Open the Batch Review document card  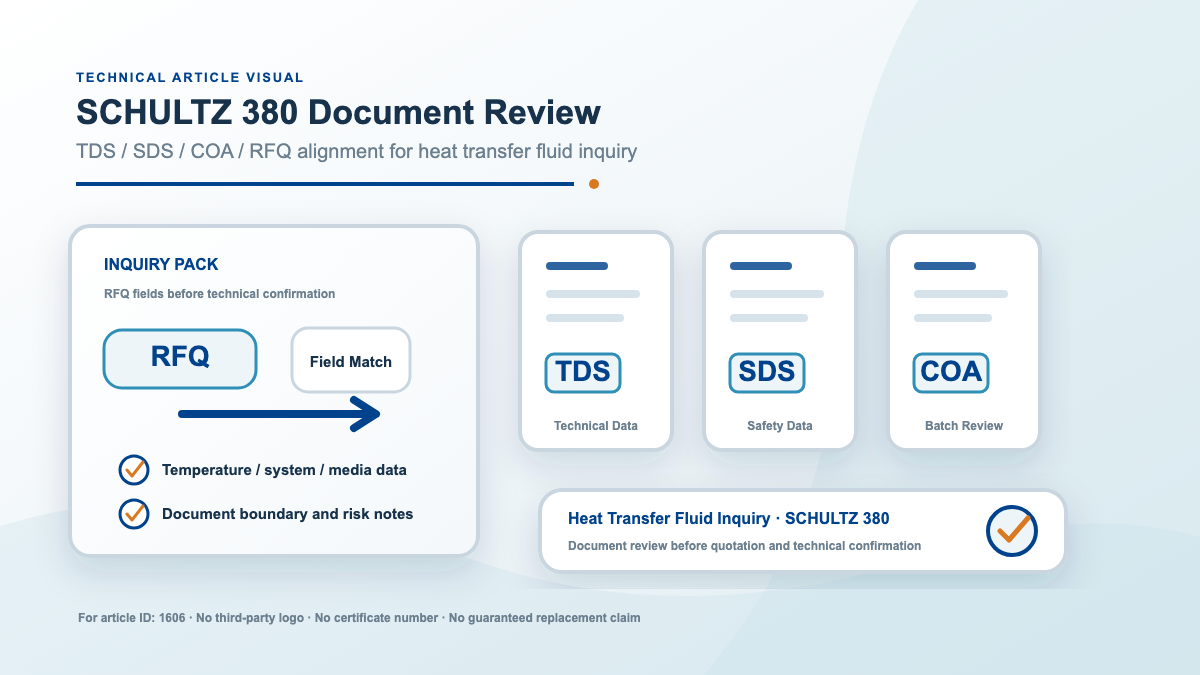964,341
